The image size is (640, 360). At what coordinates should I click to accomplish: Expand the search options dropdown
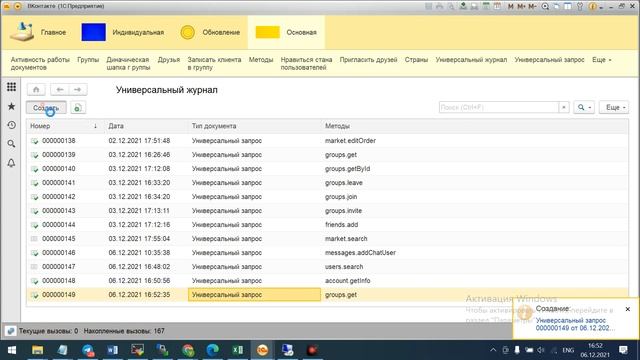(584, 107)
